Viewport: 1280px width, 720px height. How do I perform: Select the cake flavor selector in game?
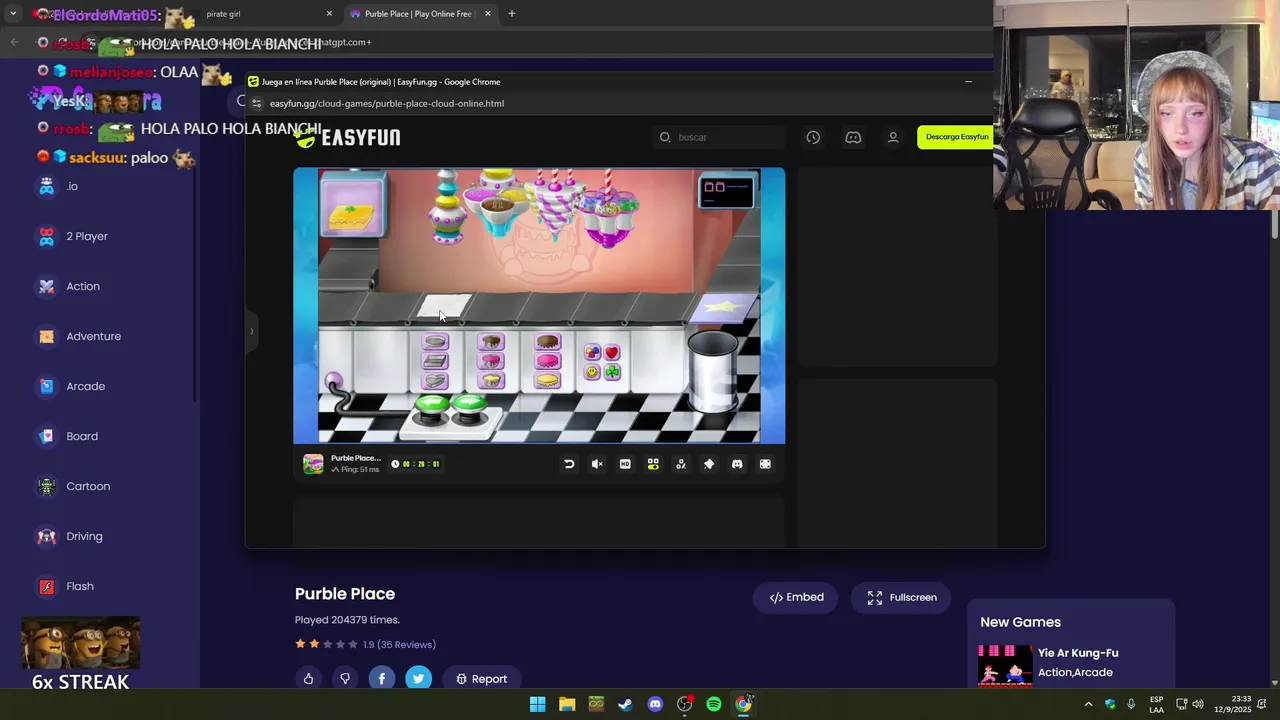tap(491, 362)
